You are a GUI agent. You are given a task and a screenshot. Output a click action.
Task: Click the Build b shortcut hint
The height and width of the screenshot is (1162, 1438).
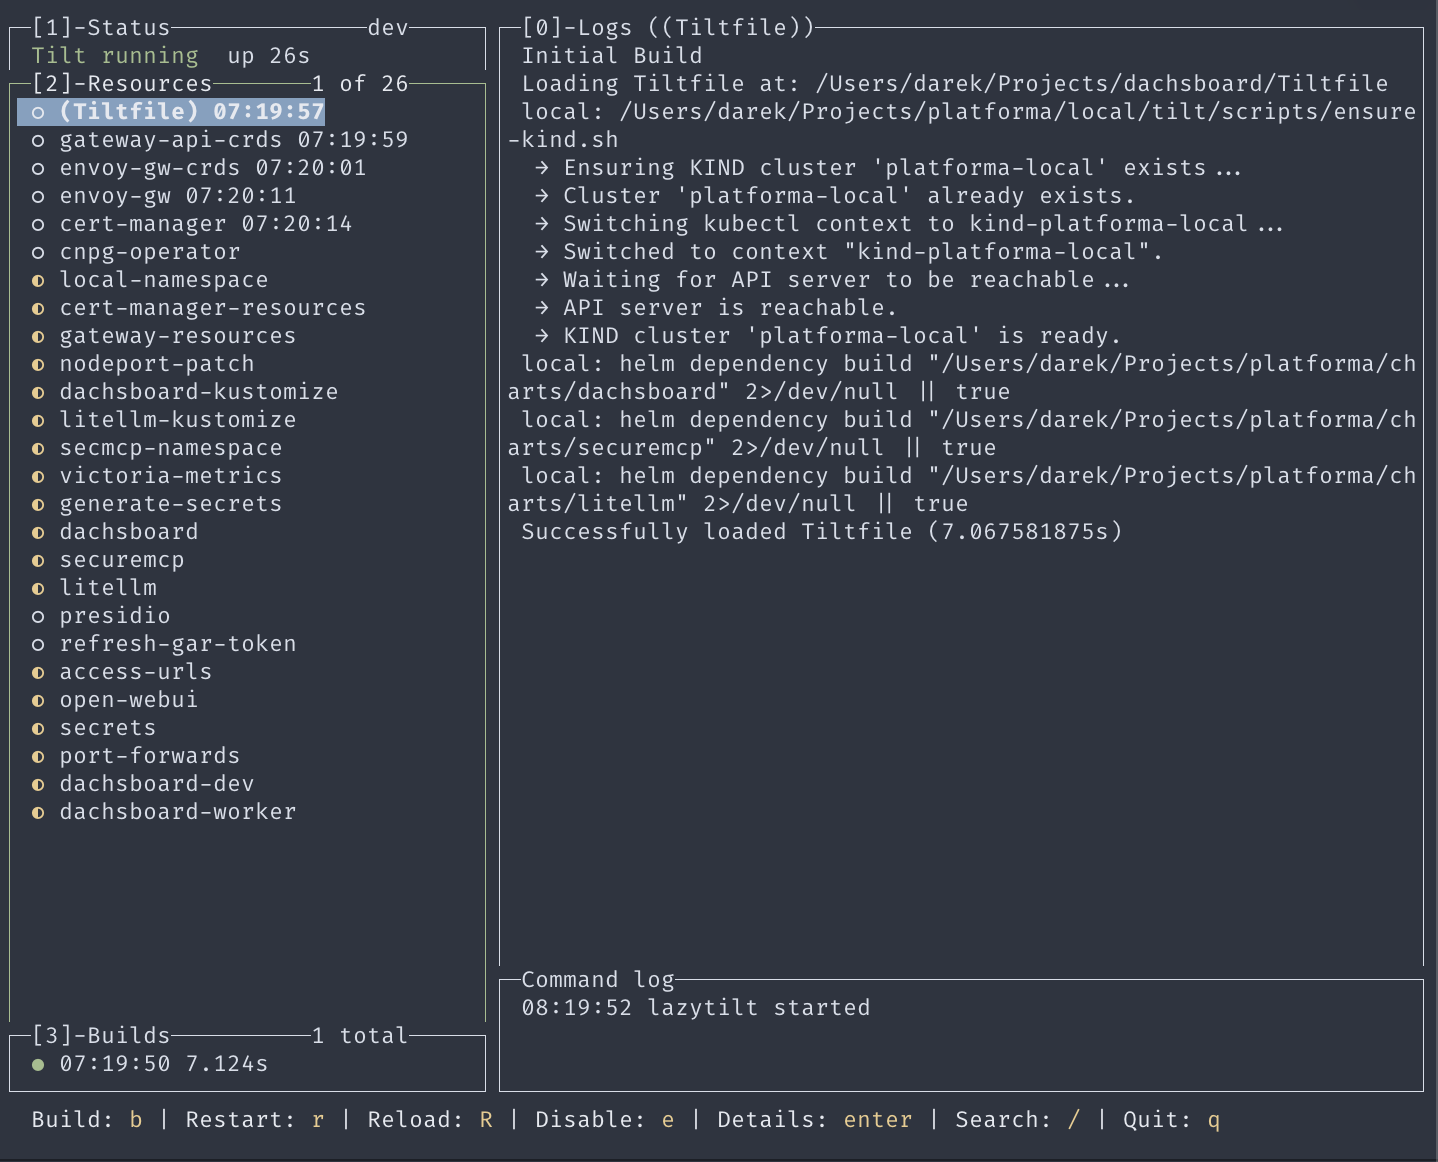(x=87, y=1120)
